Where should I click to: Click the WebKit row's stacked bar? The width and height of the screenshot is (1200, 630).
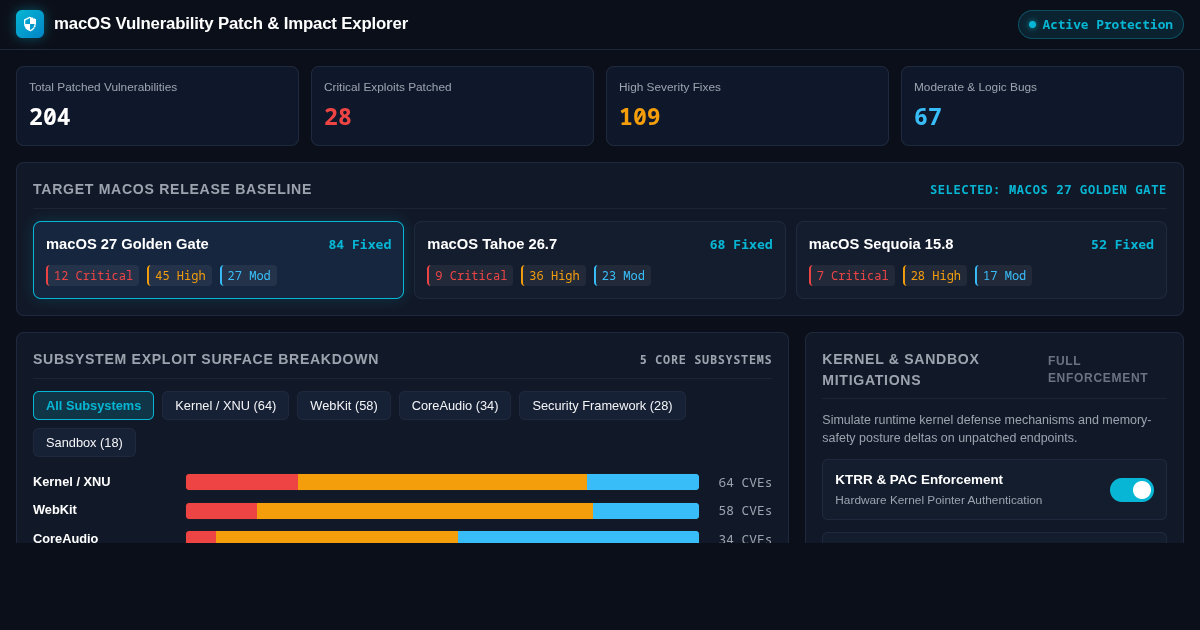[442, 511]
